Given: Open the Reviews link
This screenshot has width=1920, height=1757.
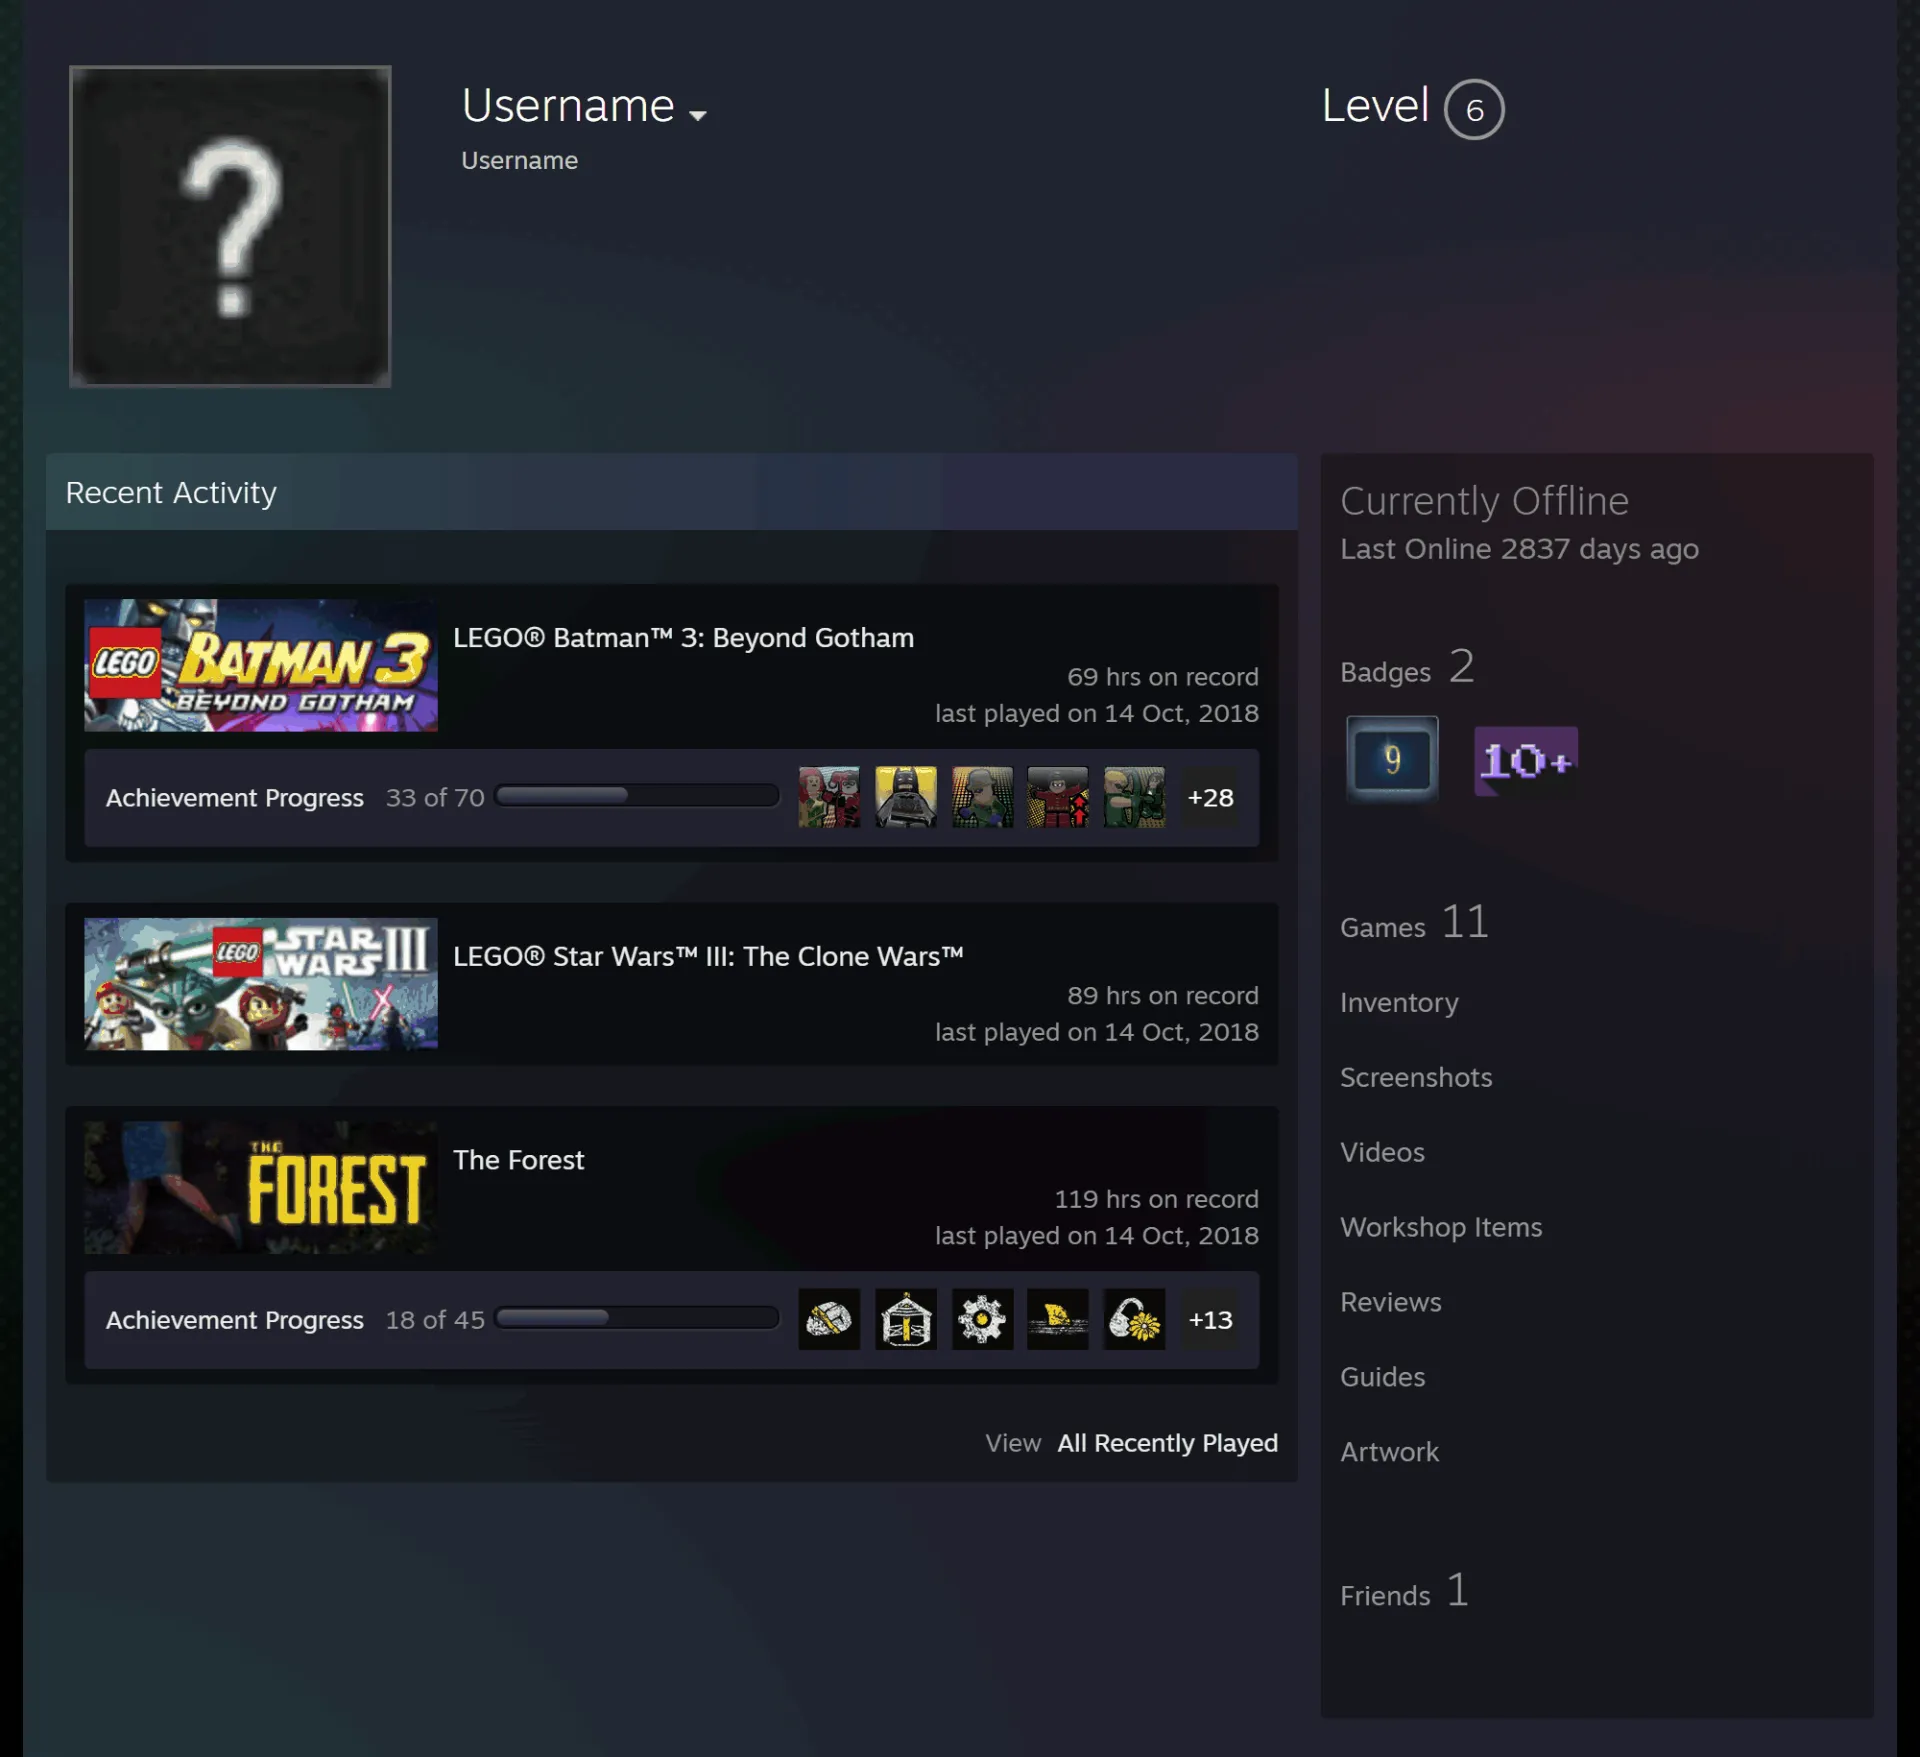Looking at the screenshot, I should (1391, 1302).
